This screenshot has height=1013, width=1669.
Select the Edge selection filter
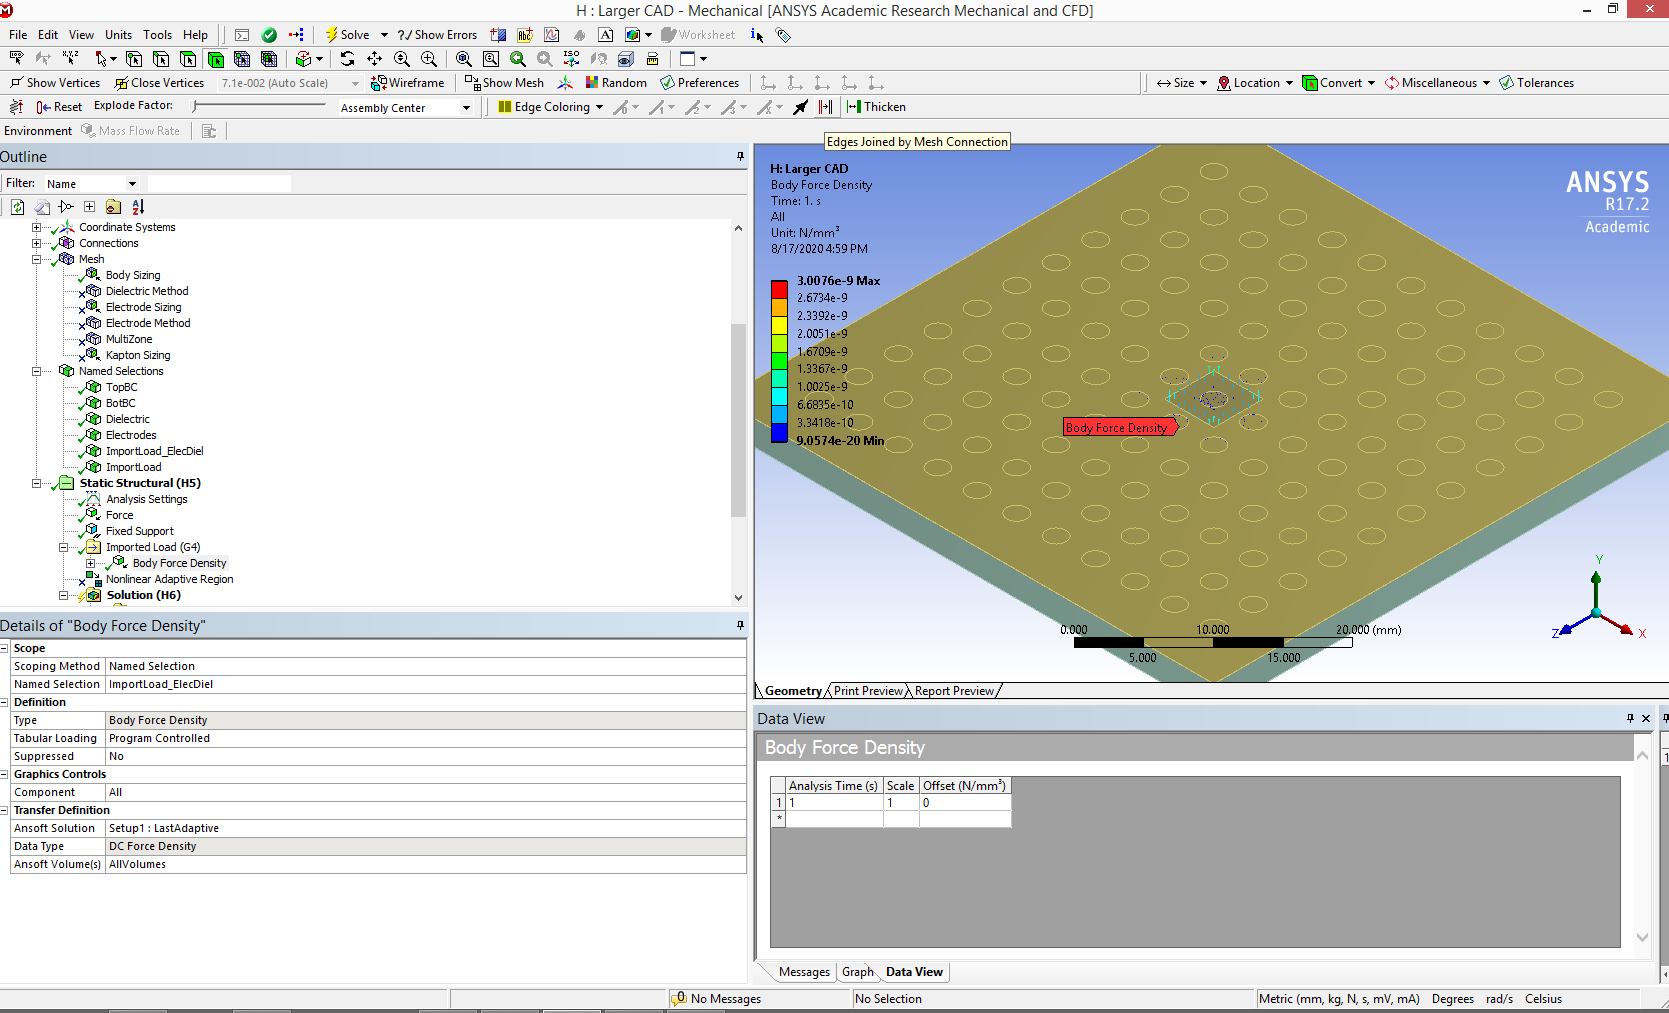pyautogui.click(x=161, y=59)
